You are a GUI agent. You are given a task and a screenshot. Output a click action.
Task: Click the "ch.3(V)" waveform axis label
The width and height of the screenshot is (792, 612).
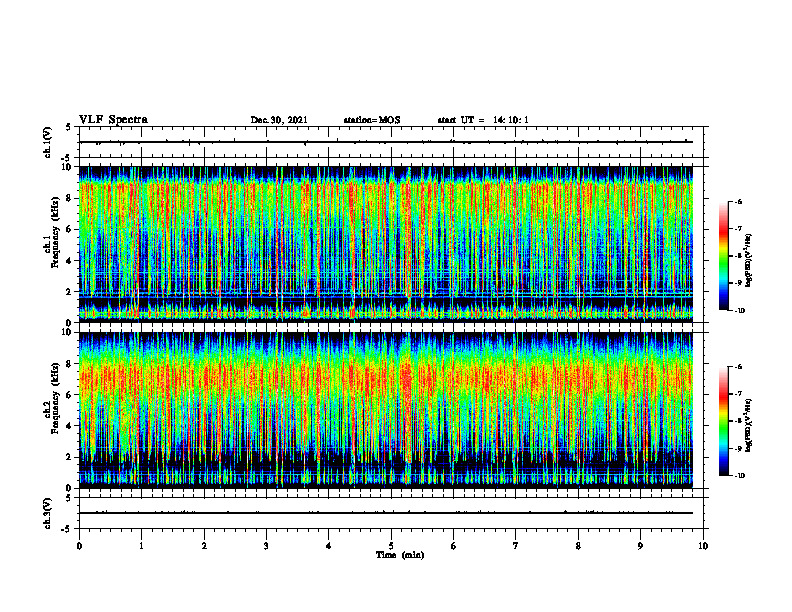coord(47,513)
